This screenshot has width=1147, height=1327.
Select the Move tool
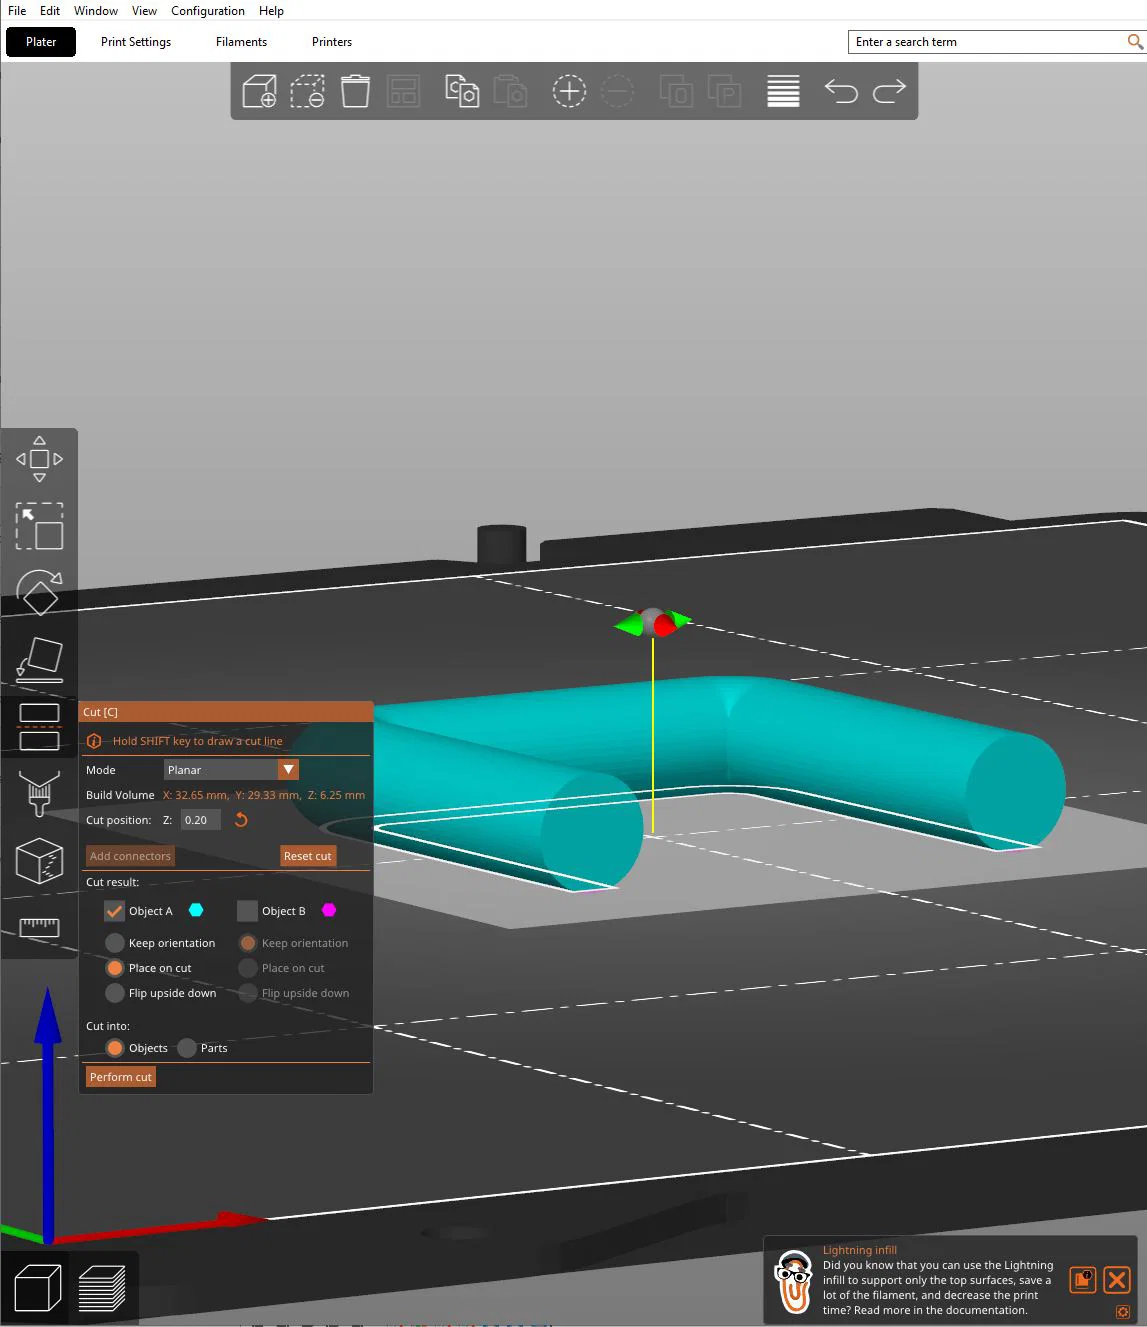(x=39, y=459)
